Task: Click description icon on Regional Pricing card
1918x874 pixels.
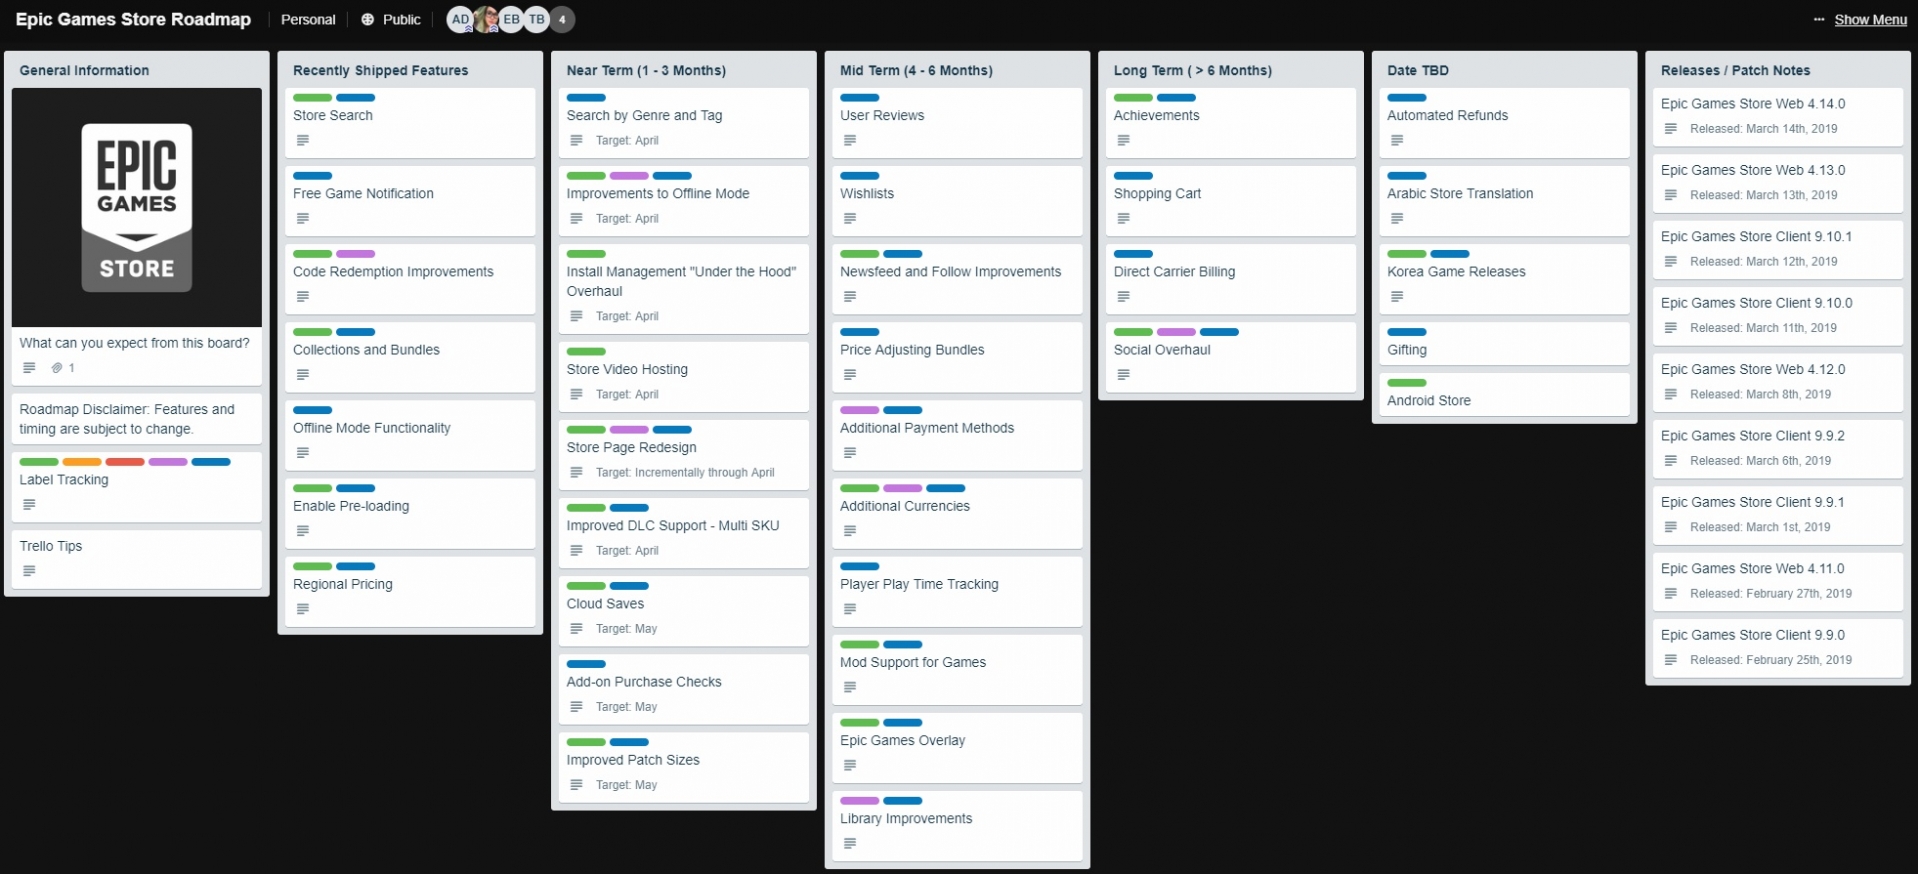Action: coord(303,608)
